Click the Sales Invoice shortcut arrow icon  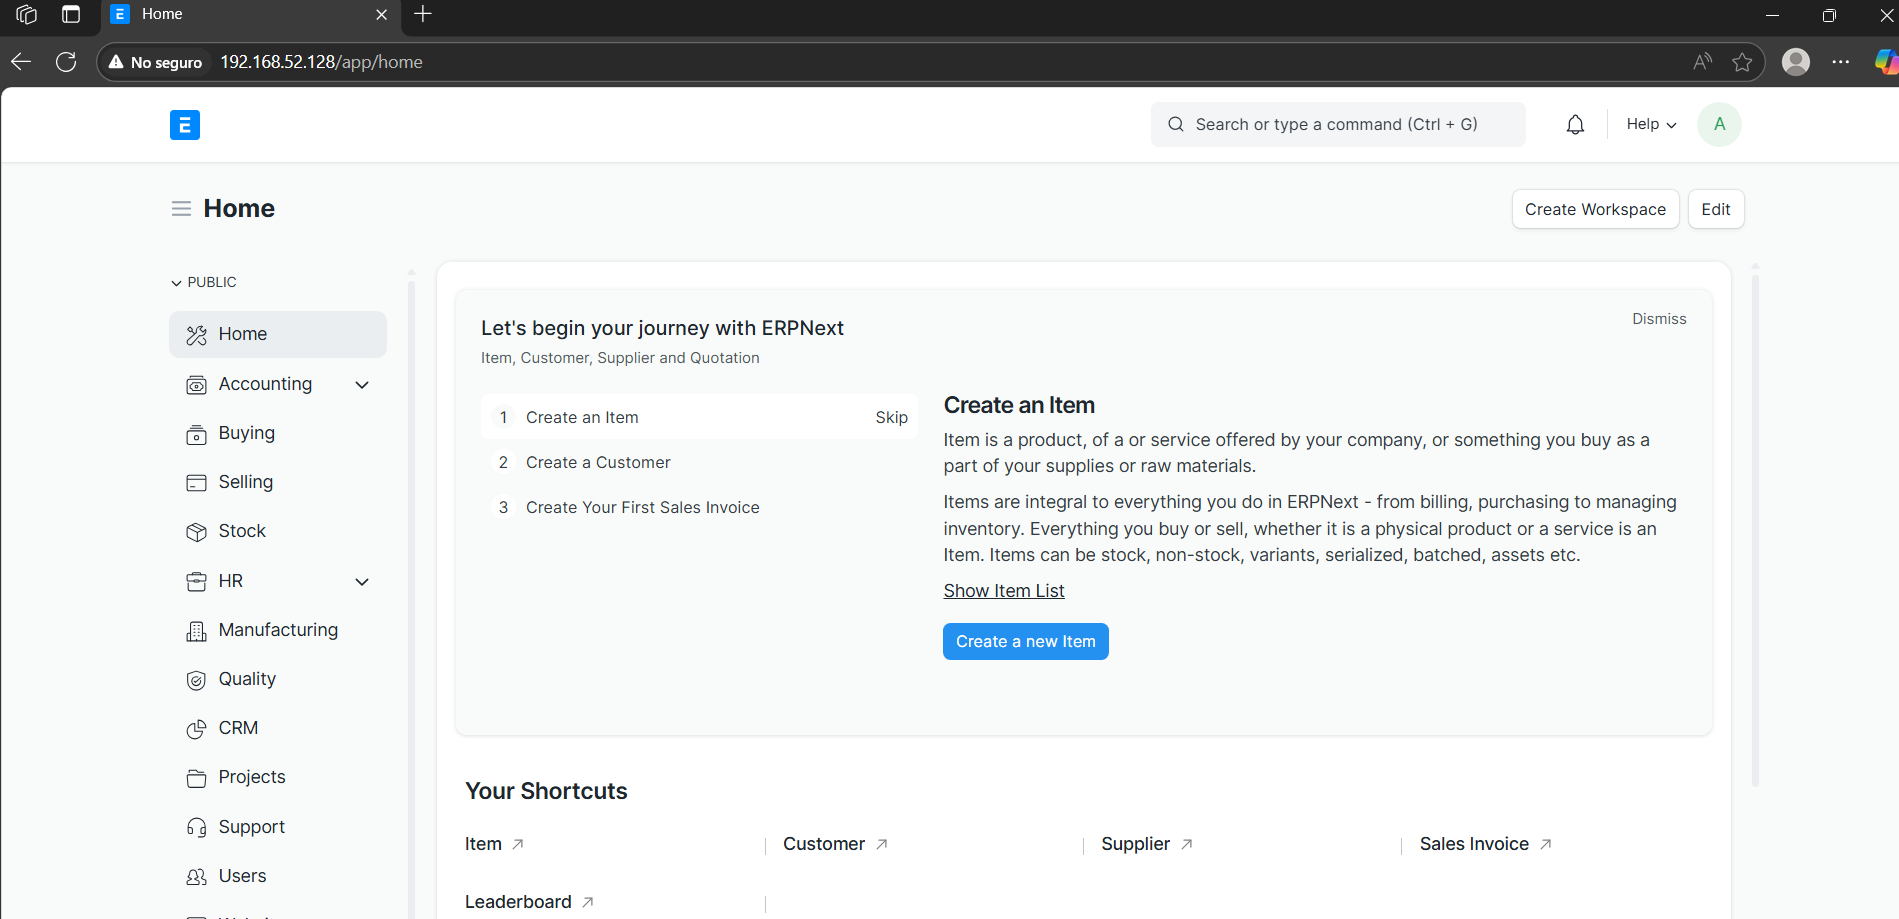(1546, 845)
